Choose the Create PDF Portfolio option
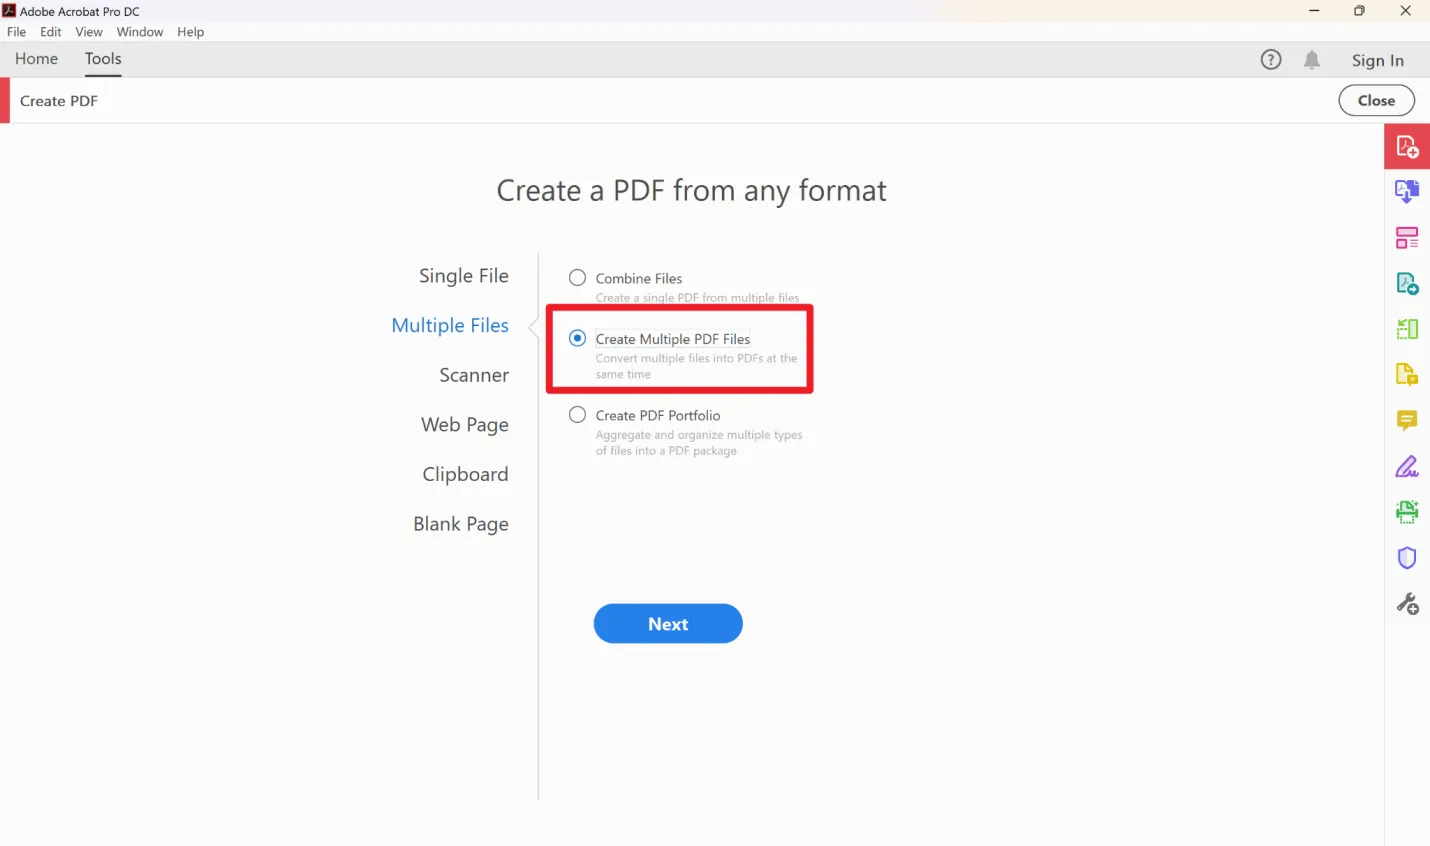Screen dimensions: 1430x846 click(x=577, y=414)
